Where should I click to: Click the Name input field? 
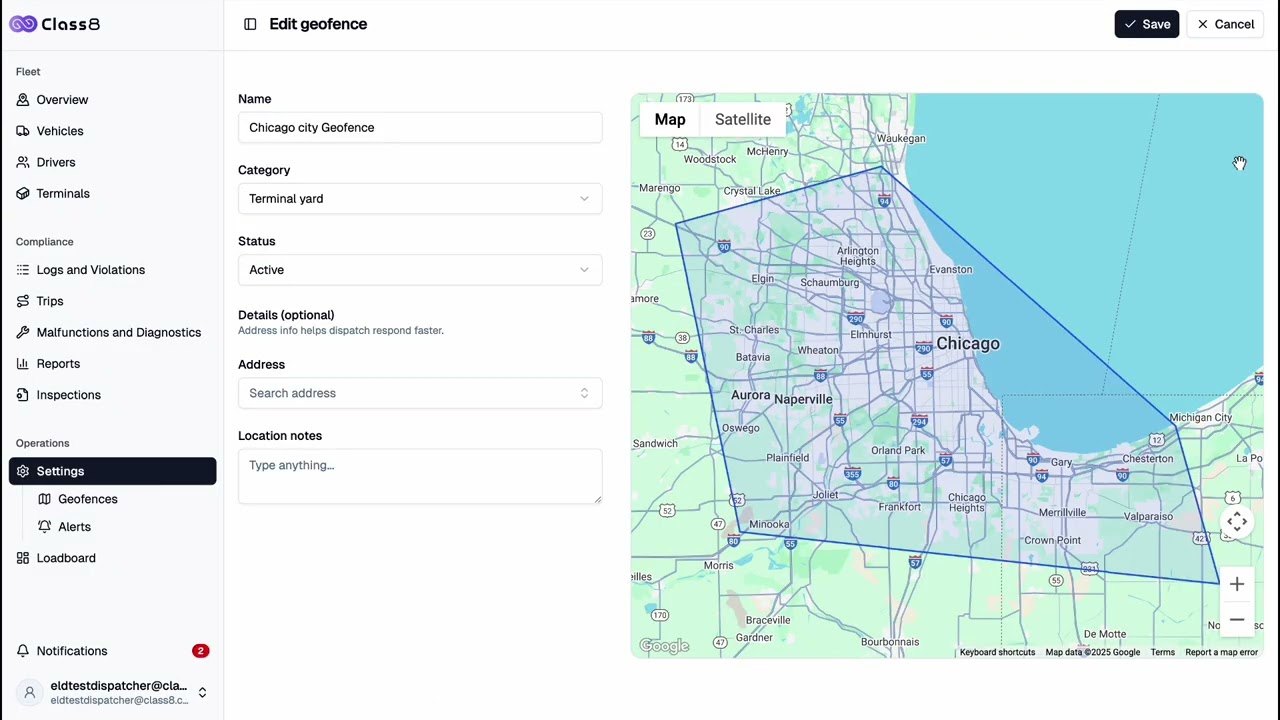pos(420,127)
